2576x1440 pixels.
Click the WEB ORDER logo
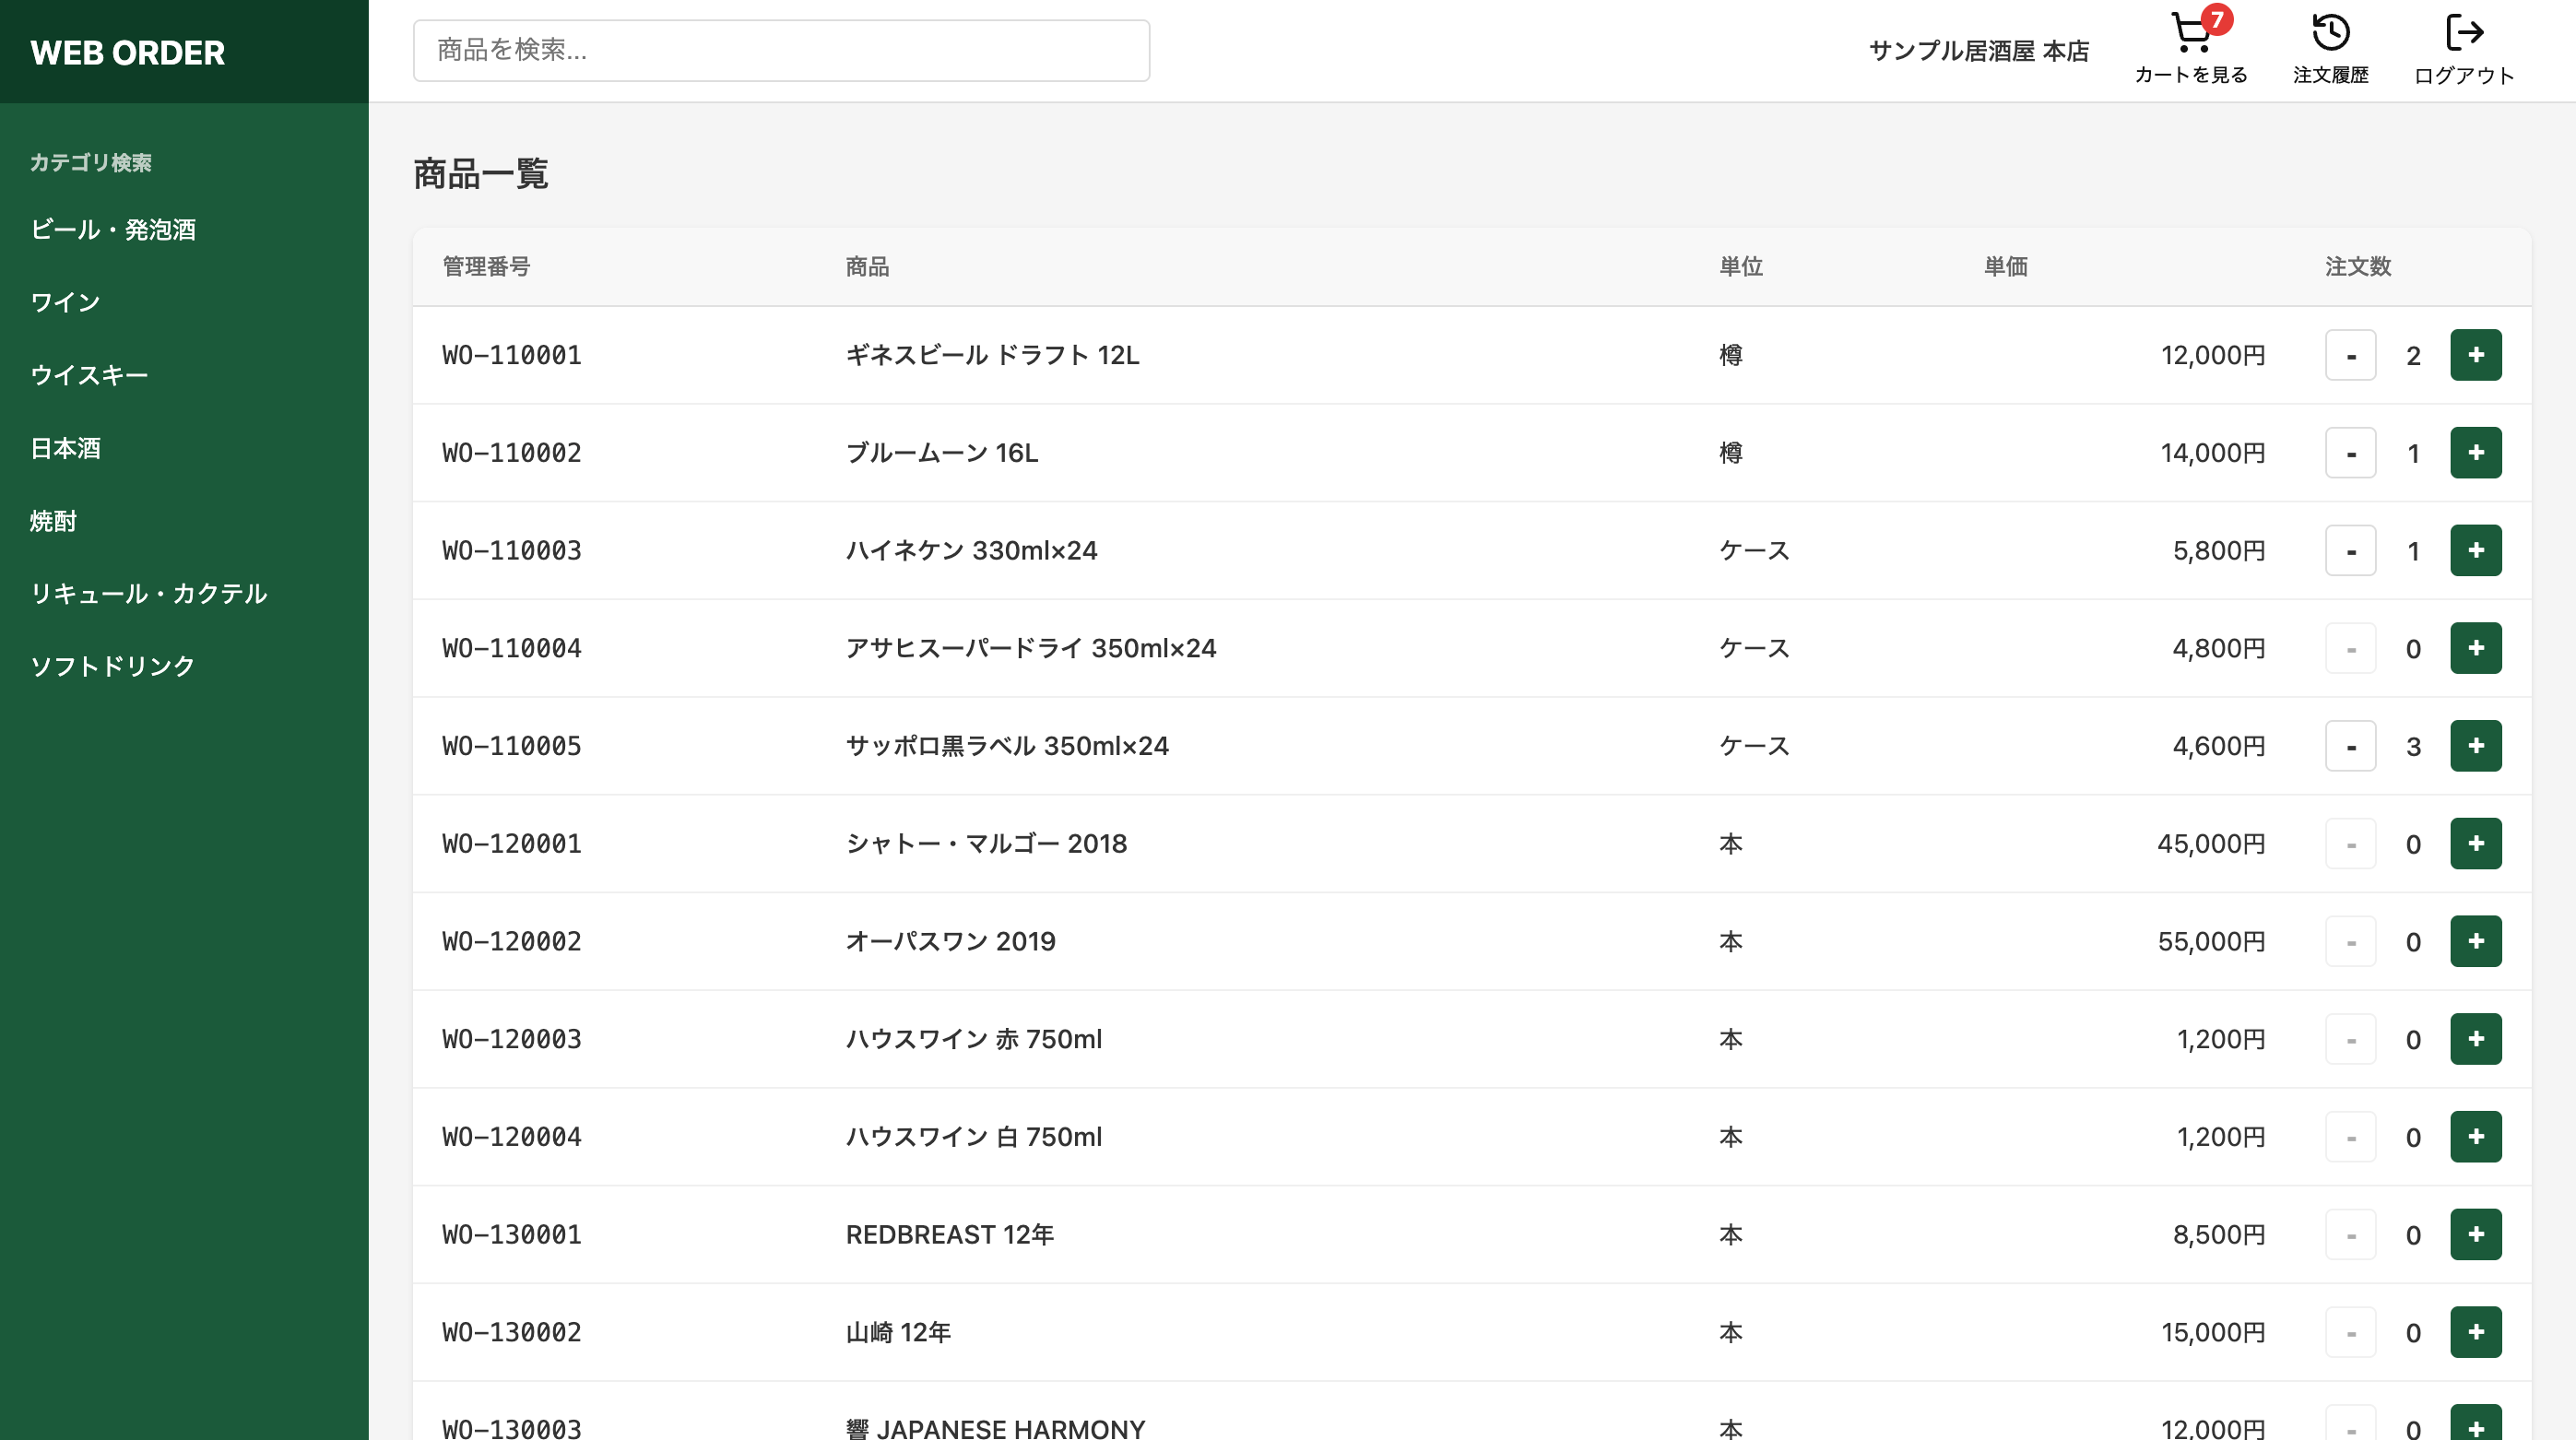click(x=128, y=52)
